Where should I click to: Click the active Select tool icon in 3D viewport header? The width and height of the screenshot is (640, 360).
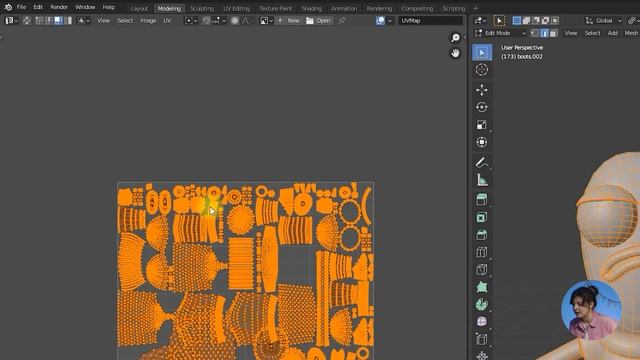click(x=499, y=20)
